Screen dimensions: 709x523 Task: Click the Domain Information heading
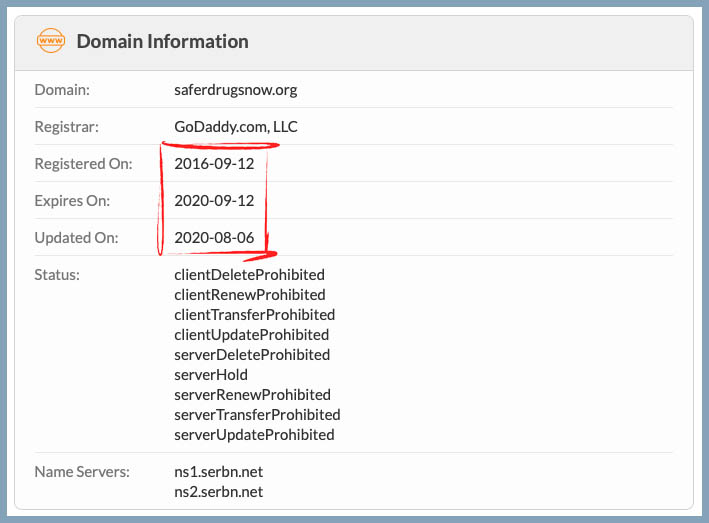tap(162, 42)
